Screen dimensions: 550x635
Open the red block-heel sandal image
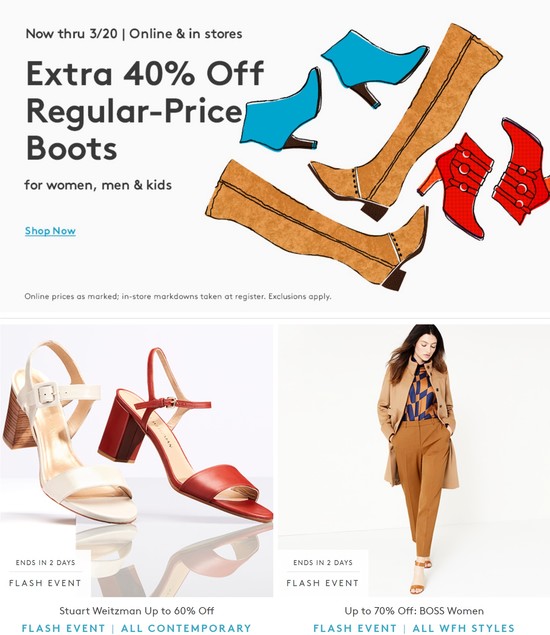(x=185, y=440)
